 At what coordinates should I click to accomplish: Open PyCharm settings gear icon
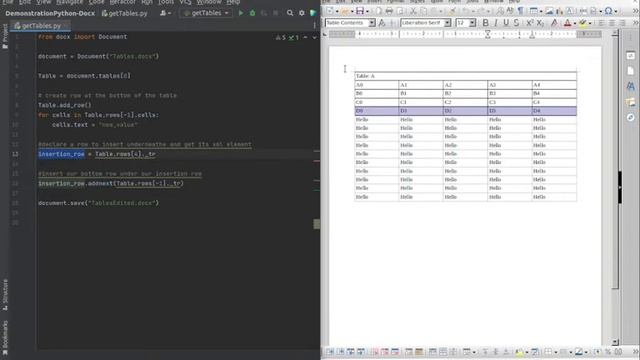pyautogui.click(x=302, y=13)
